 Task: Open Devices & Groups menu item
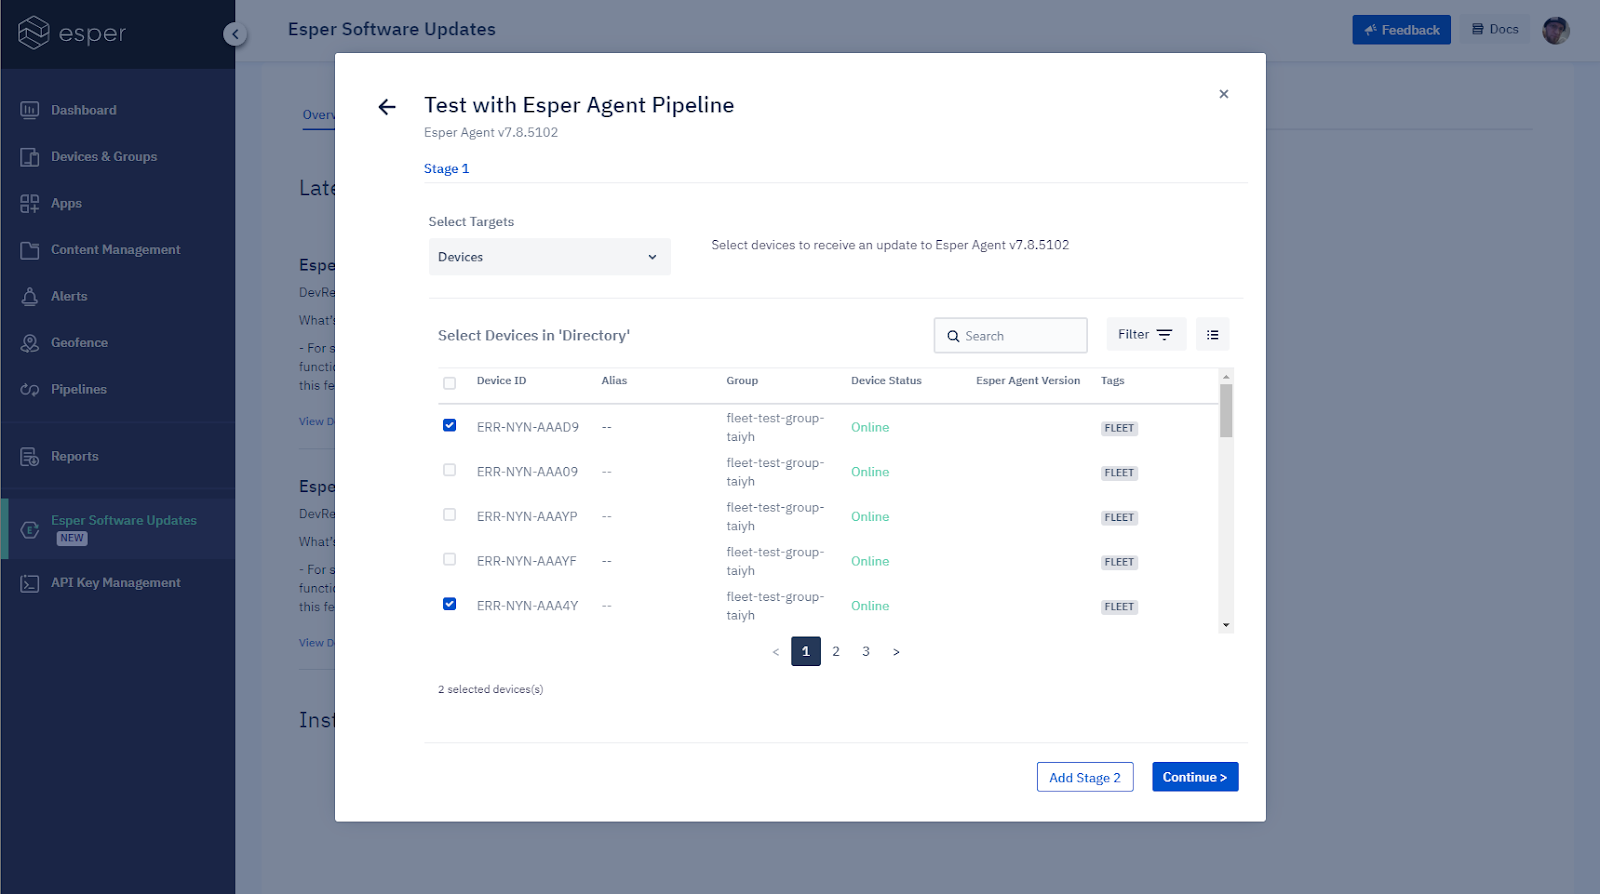pyautogui.click(x=104, y=157)
